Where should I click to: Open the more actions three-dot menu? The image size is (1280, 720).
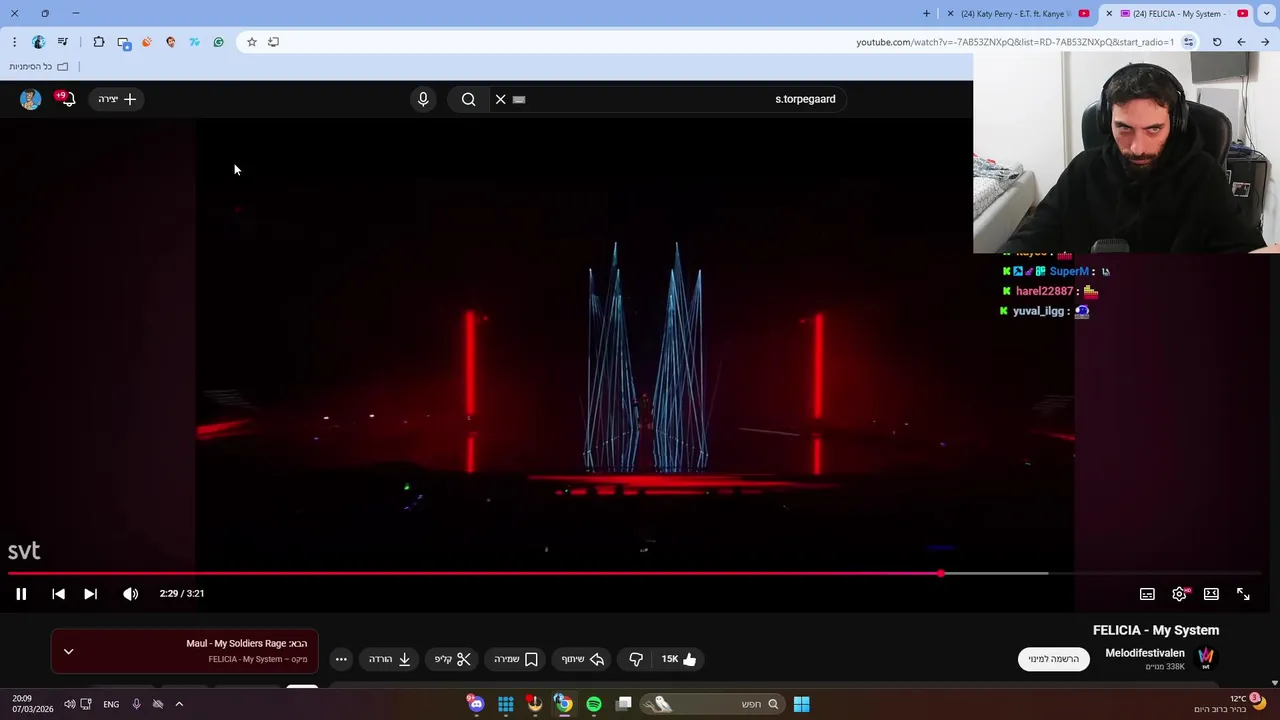click(x=341, y=659)
